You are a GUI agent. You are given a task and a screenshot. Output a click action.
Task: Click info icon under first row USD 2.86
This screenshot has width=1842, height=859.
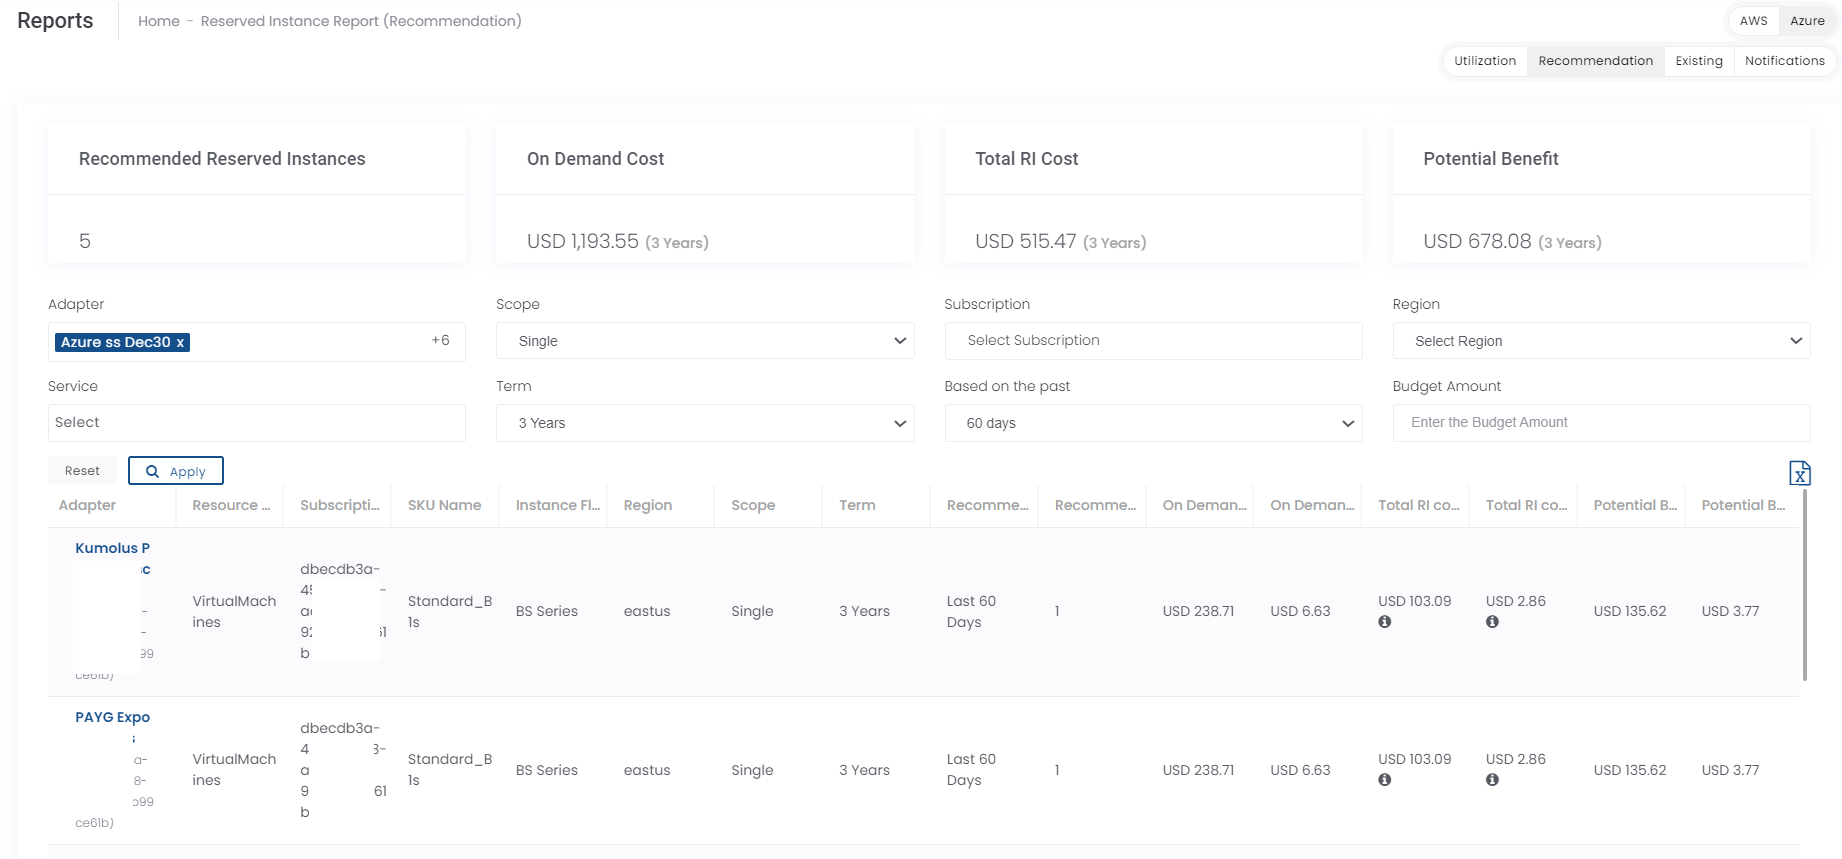point(1492,622)
